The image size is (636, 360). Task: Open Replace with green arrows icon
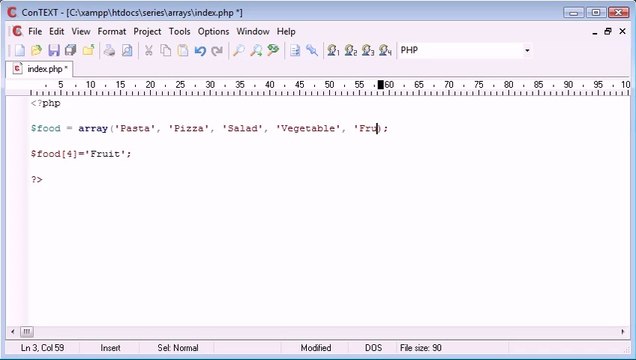point(273,50)
